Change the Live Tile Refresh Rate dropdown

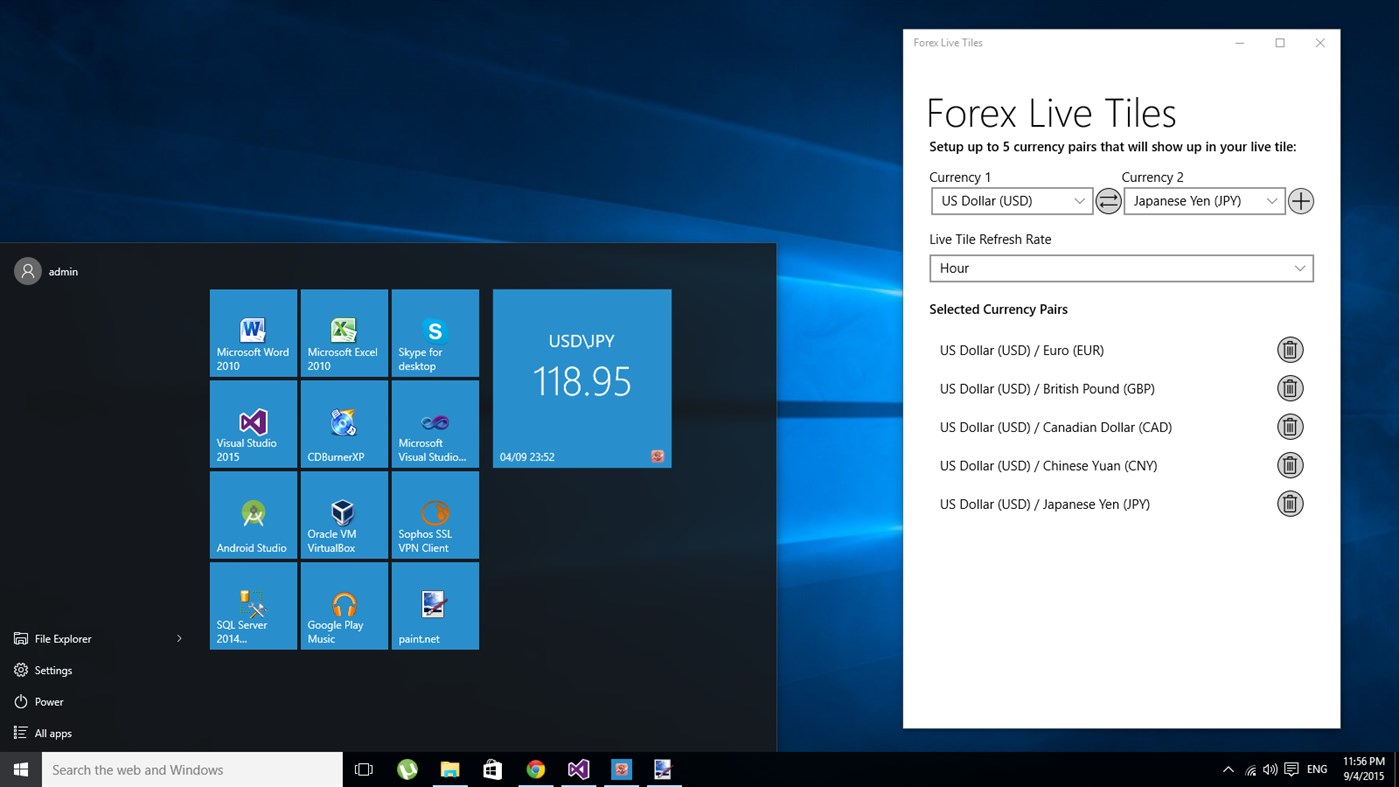click(1120, 268)
